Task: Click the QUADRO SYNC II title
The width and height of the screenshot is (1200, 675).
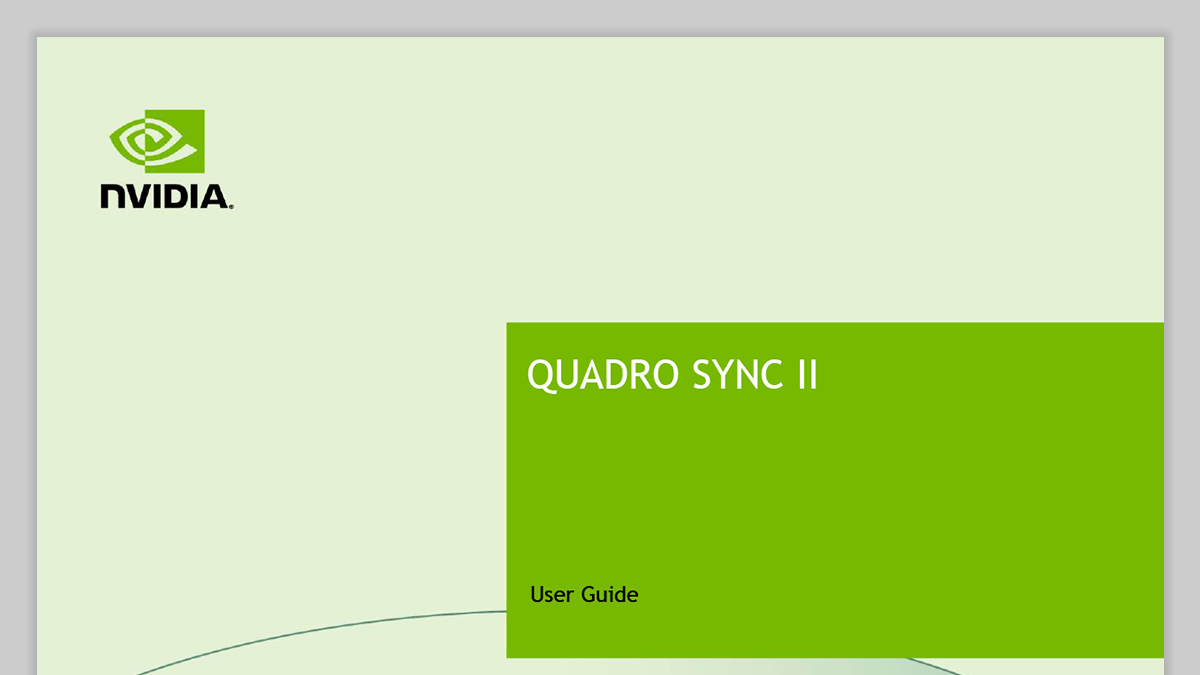Action: [672, 376]
